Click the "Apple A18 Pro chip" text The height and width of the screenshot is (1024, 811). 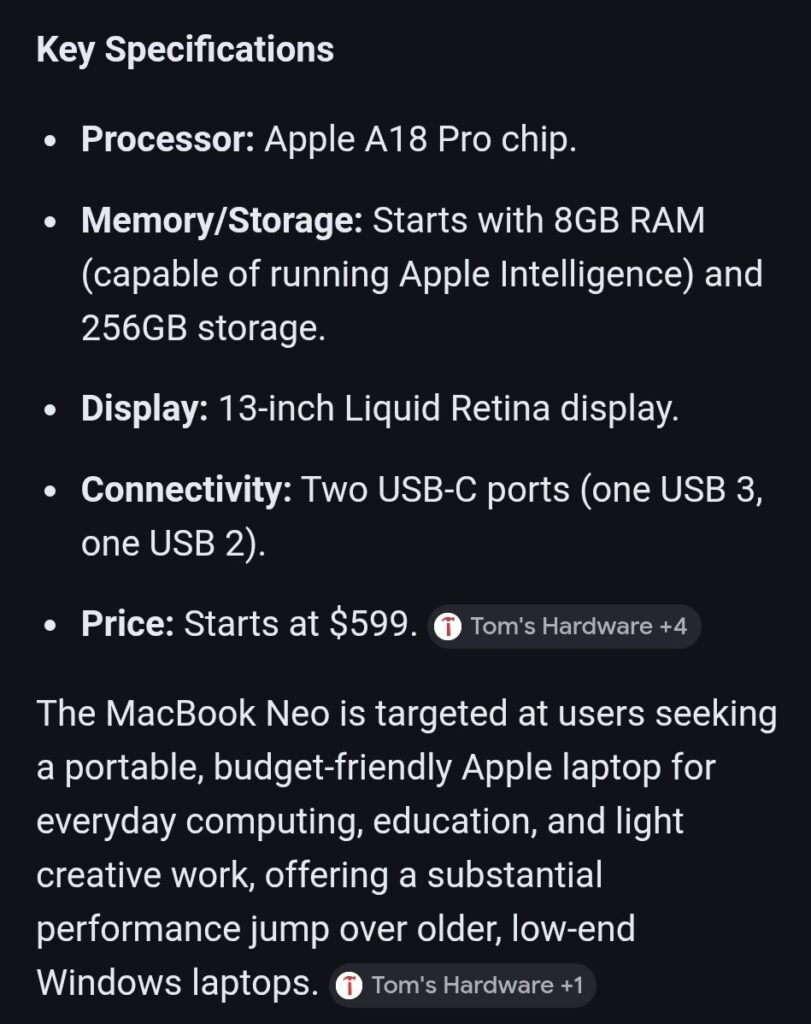click(x=418, y=139)
